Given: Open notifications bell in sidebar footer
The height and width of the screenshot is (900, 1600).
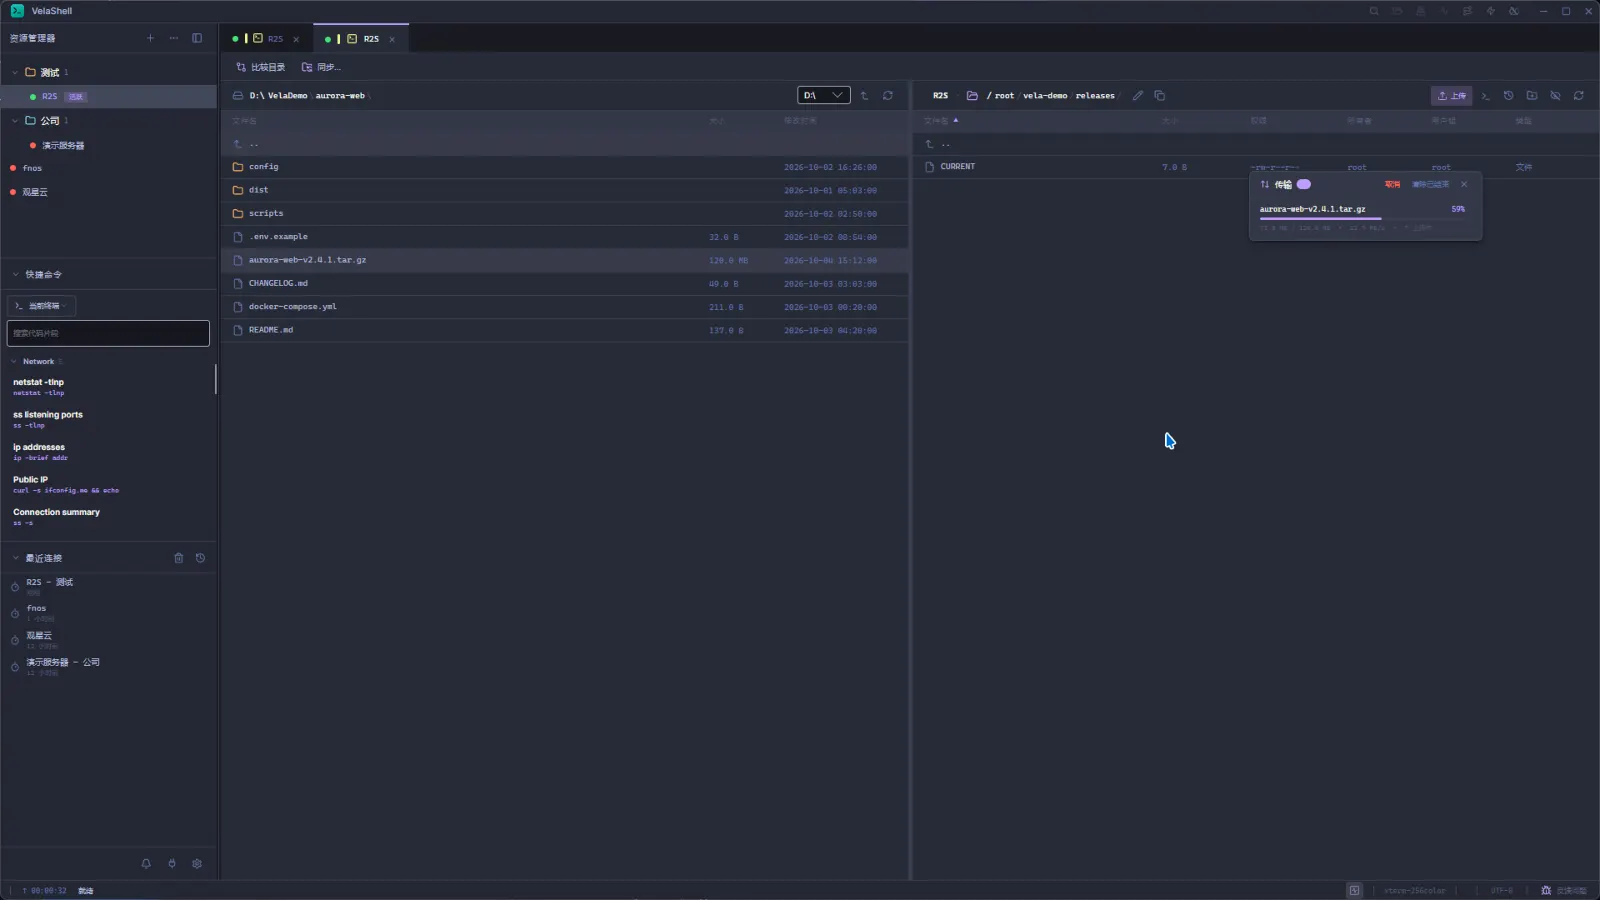Looking at the screenshot, I should tap(146, 863).
